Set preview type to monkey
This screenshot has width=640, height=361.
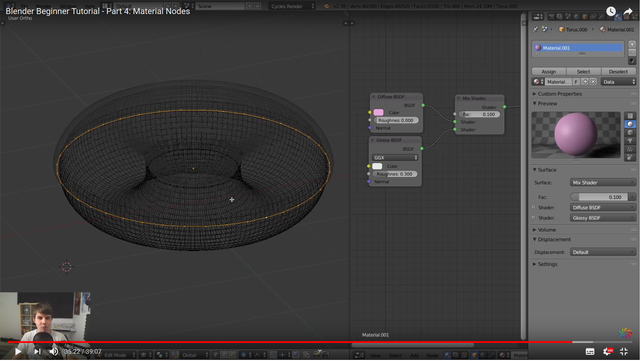point(630,140)
